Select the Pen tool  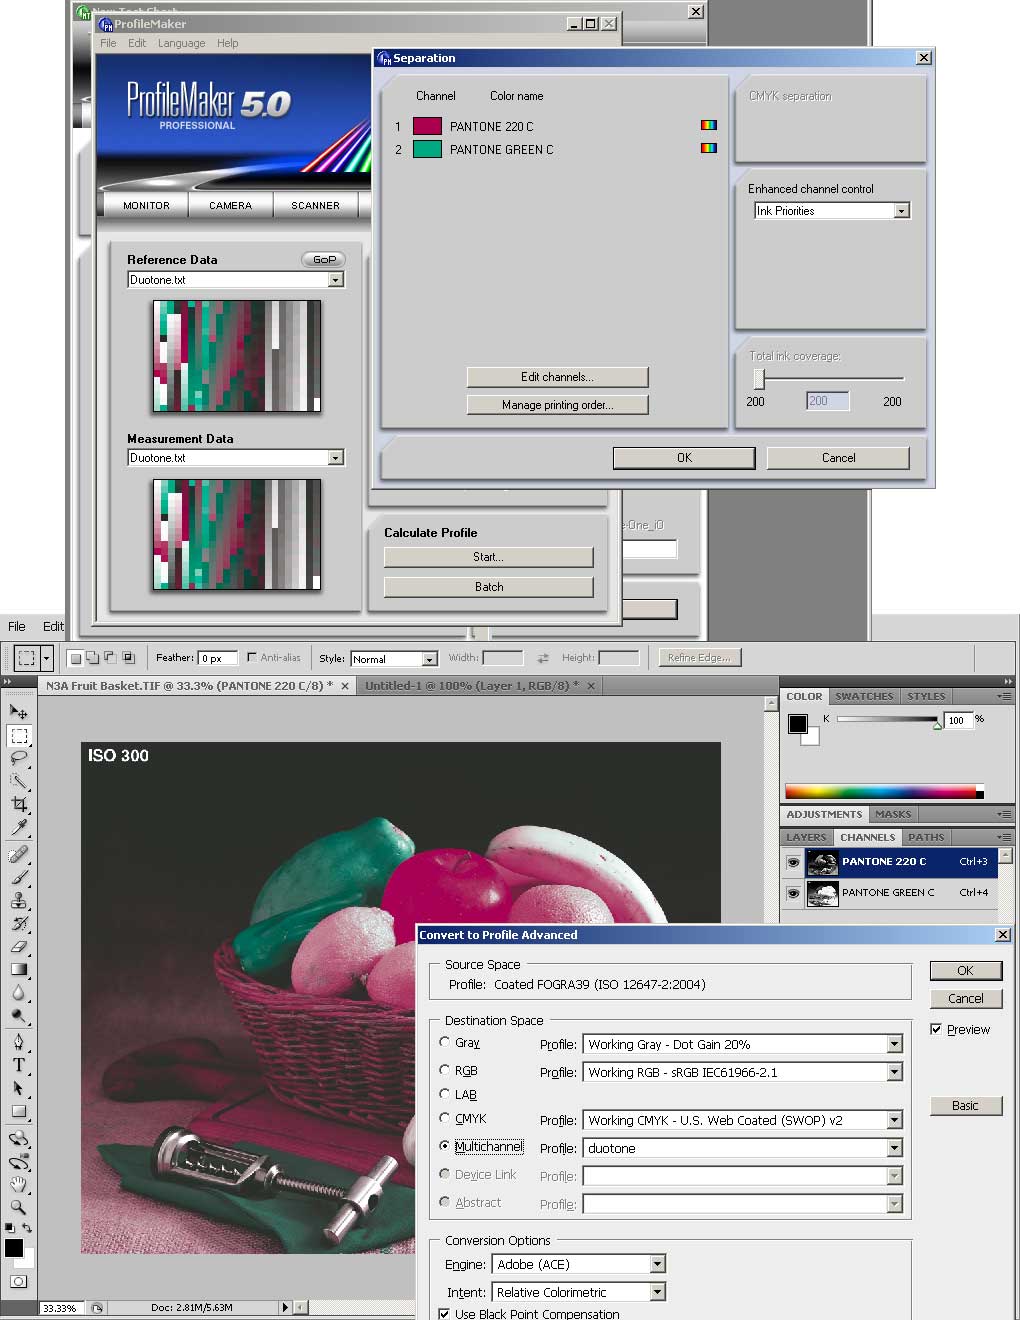pos(19,1042)
